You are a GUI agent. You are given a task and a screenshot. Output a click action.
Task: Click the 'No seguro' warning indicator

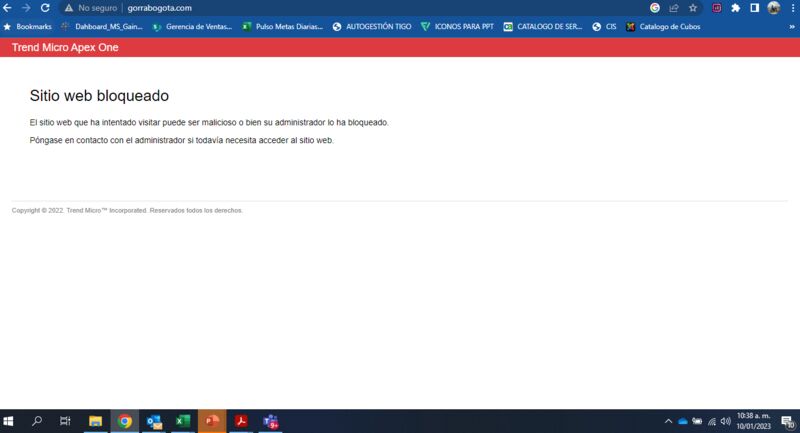point(91,8)
